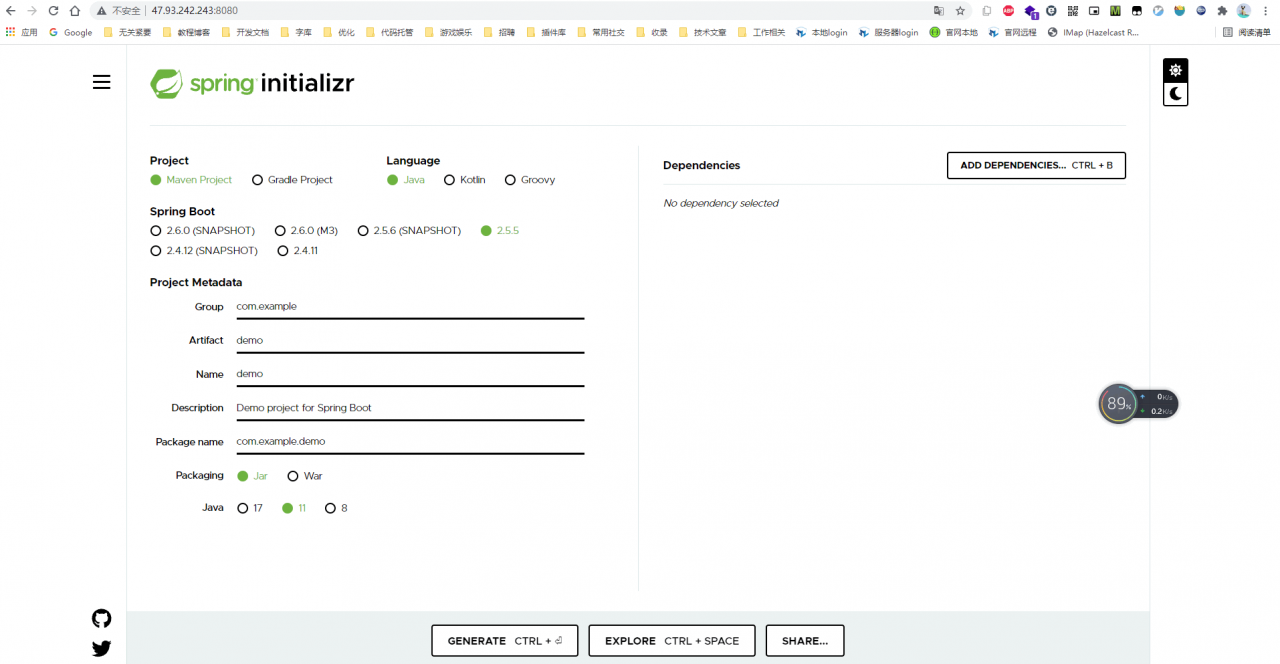Reload the current page
This screenshot has width=1280, height=664.
point(53,11)
